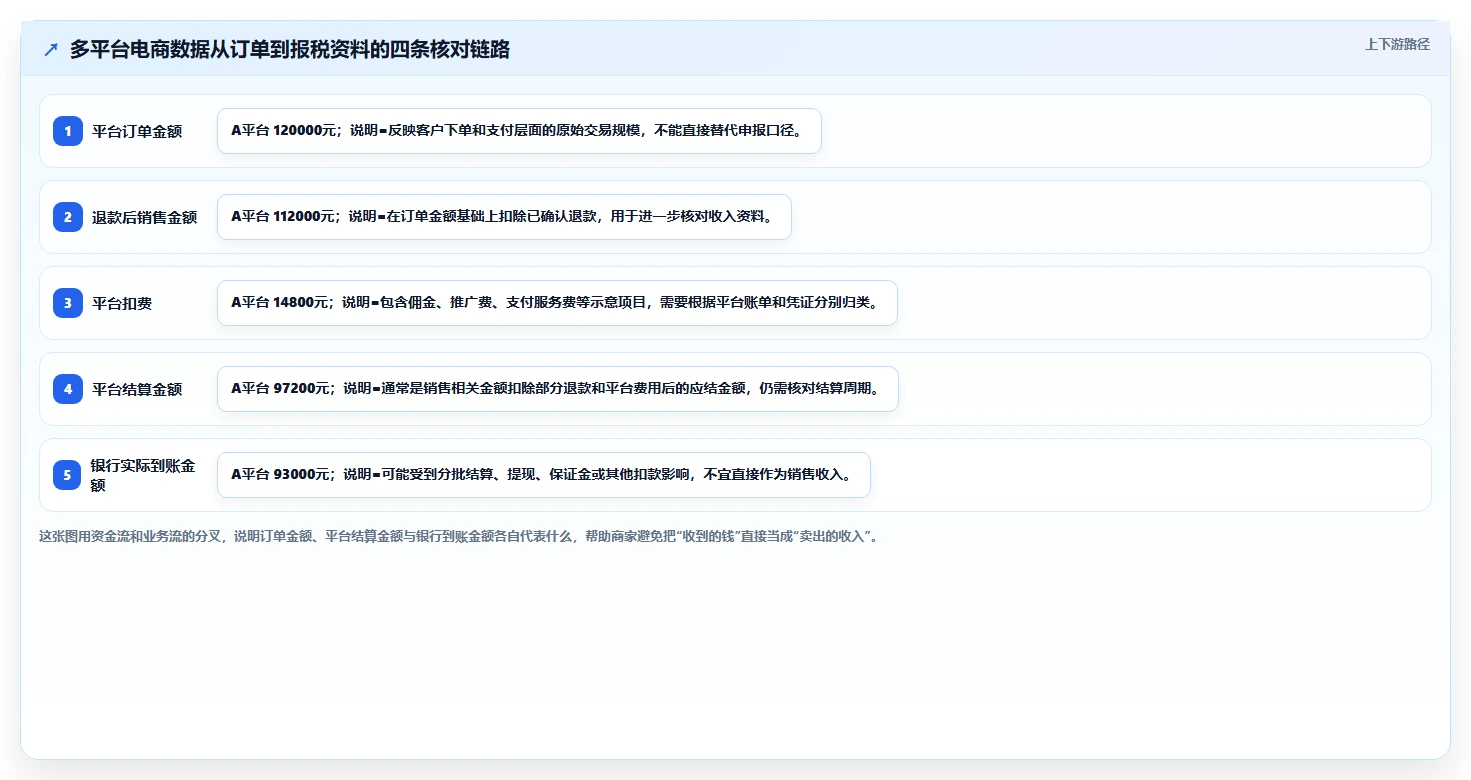Click the footer note starting 这张图用资金流和业务流的分叉
Viewport: 1471px width, 780px height.
[x=461, y=536]
